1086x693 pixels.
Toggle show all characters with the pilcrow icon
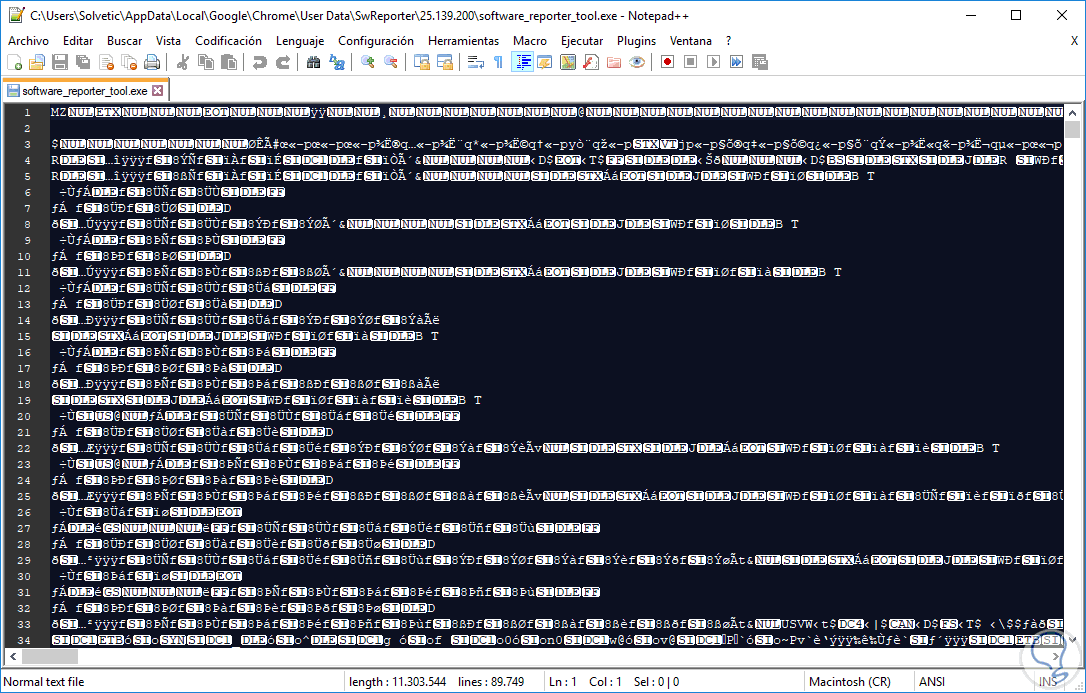[x=499, y=62]
